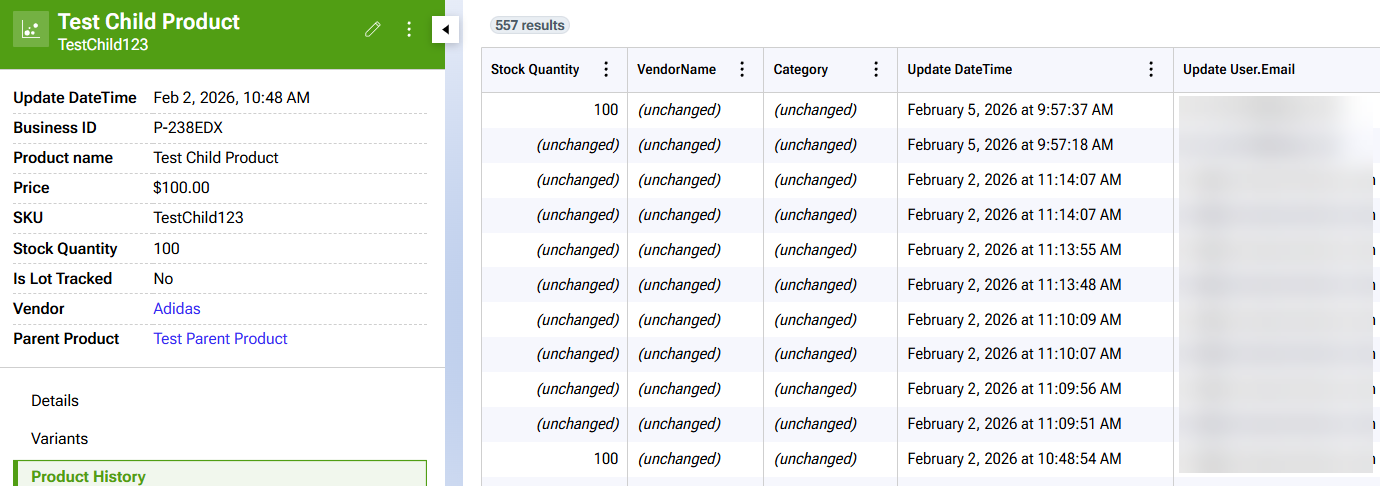Select the Product History tab

pyautogui.click(x=88, y=476)
